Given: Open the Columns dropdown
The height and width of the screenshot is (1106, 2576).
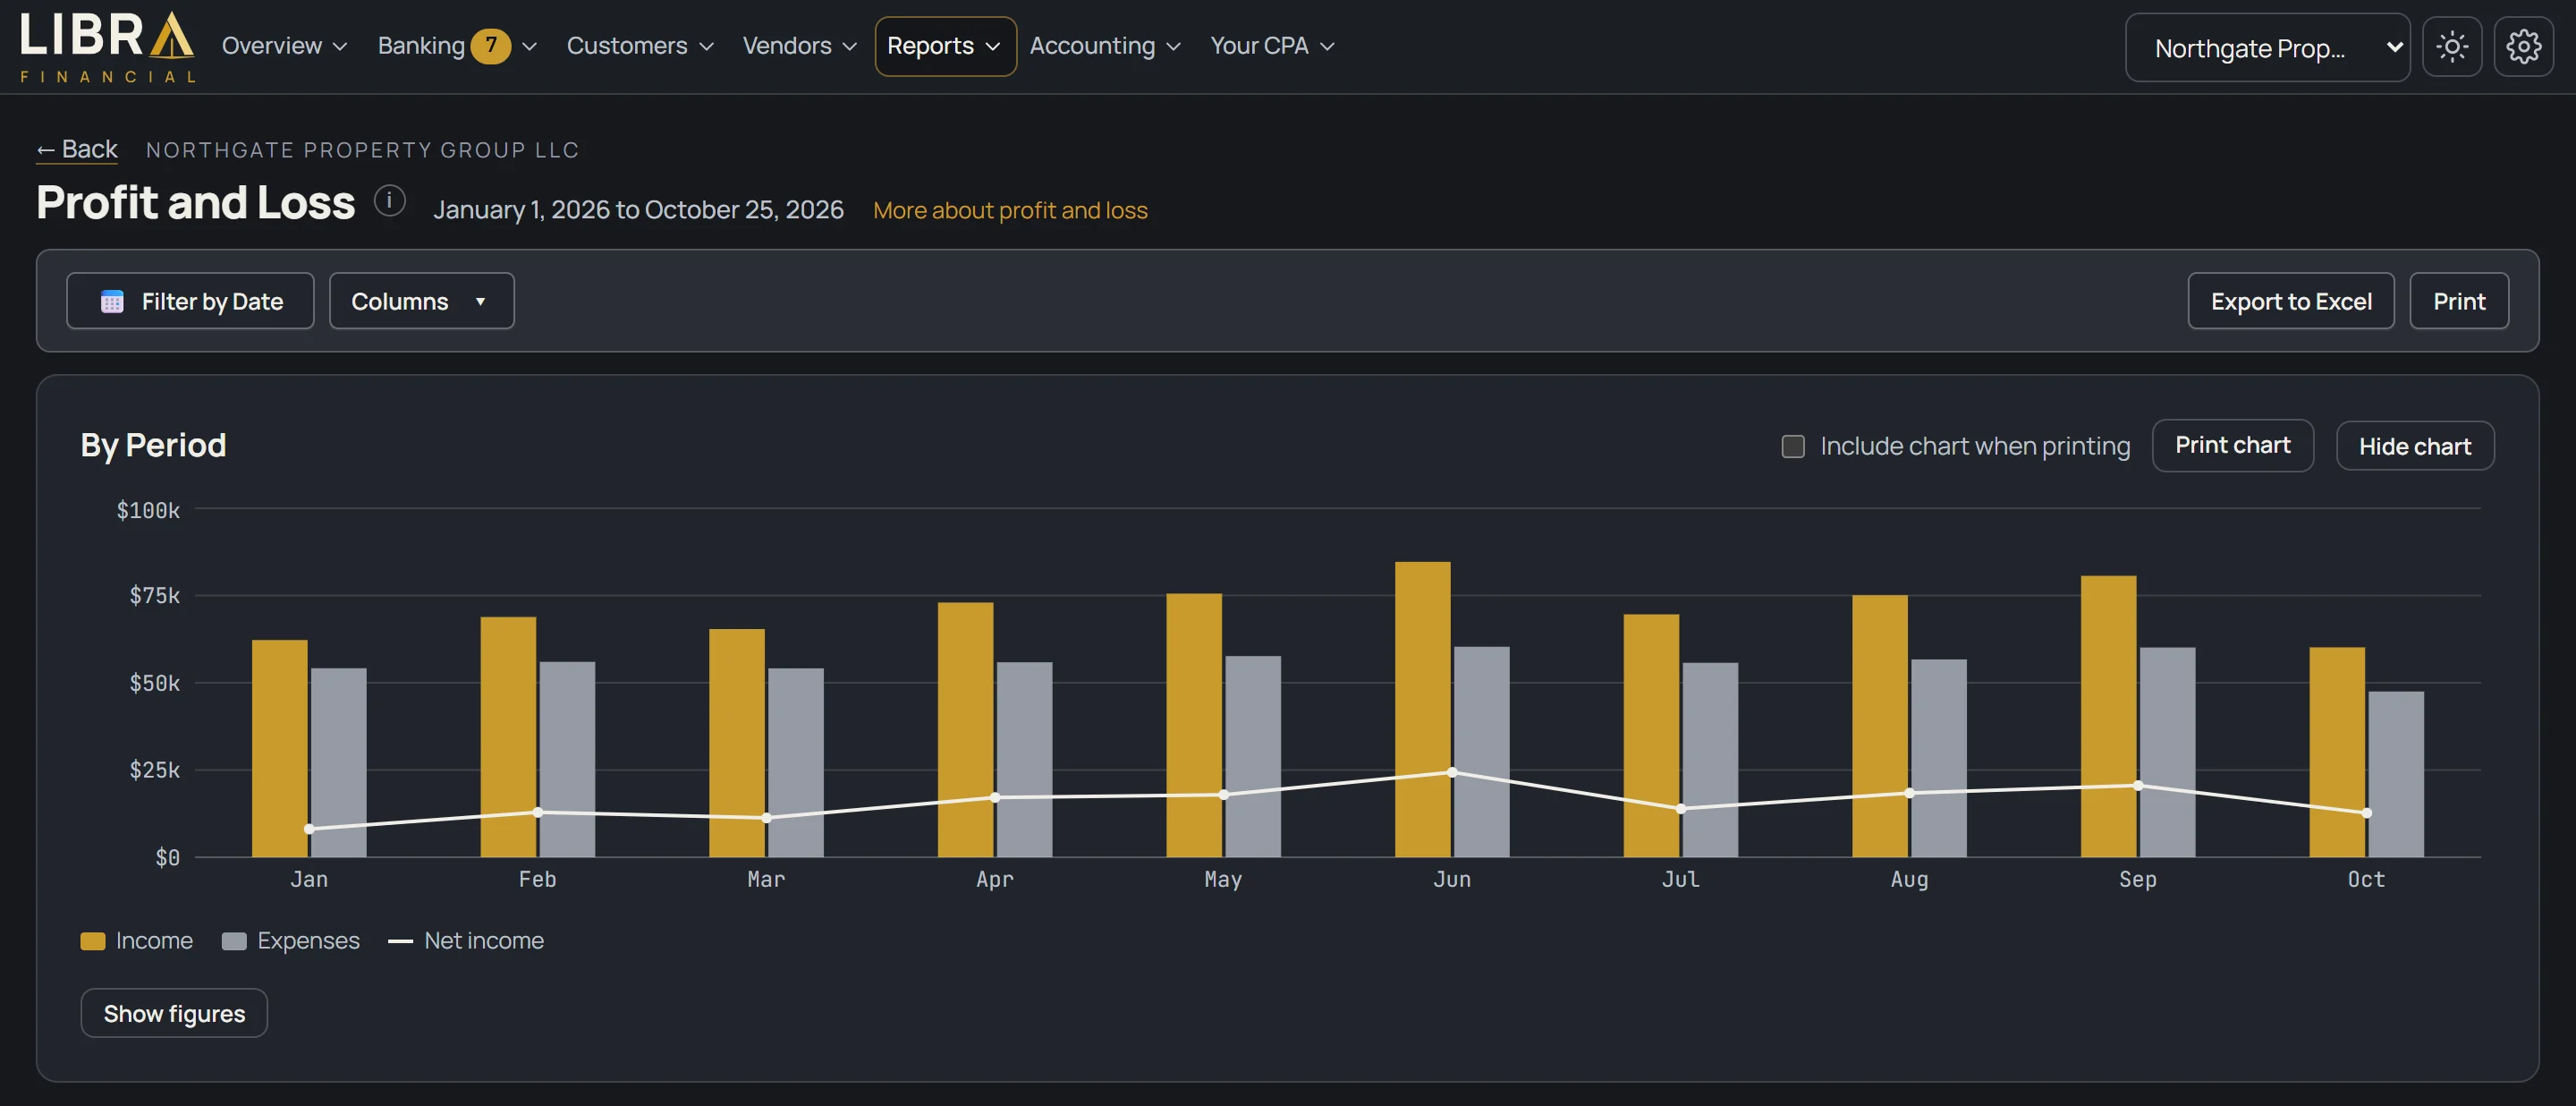Looking at the screenshot, I should (421, 301).
